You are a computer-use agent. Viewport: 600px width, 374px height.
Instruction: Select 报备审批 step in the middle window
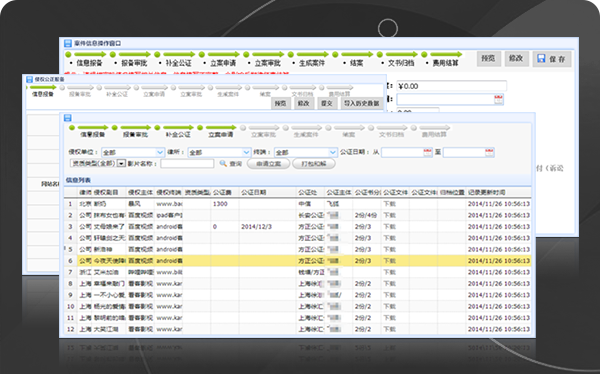pos(80,94)
